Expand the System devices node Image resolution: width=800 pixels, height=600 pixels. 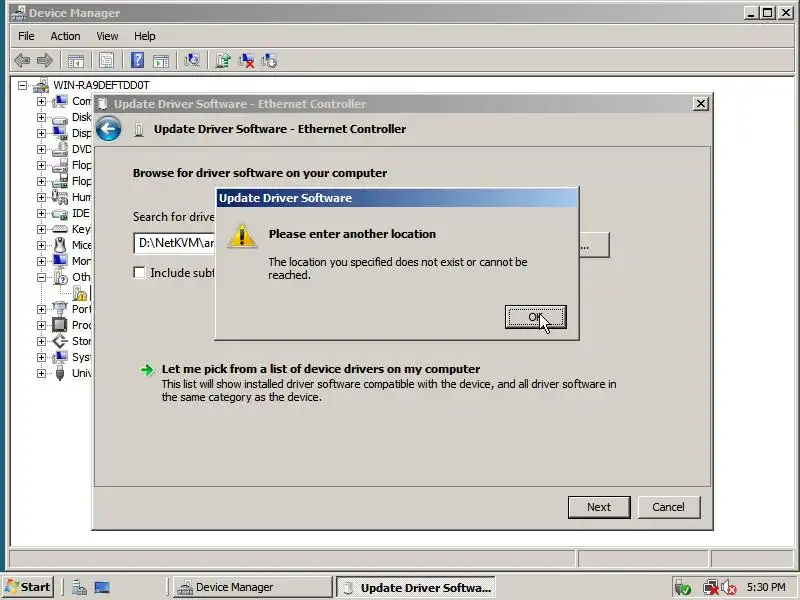(x=41, y=357)
